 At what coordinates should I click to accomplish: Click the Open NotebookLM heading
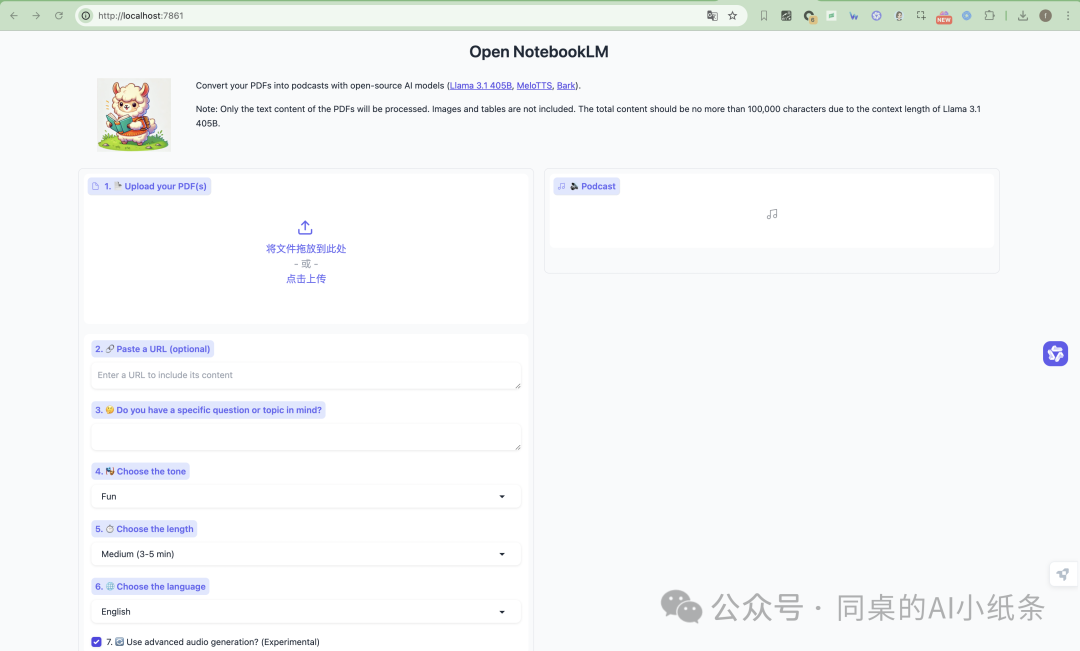tap(539, 52)
